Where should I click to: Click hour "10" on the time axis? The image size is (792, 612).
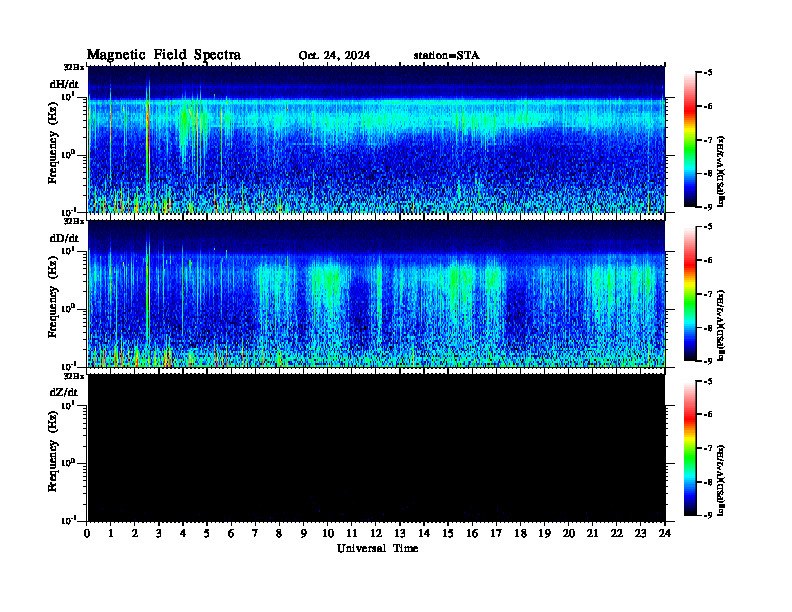coord(328,534)
